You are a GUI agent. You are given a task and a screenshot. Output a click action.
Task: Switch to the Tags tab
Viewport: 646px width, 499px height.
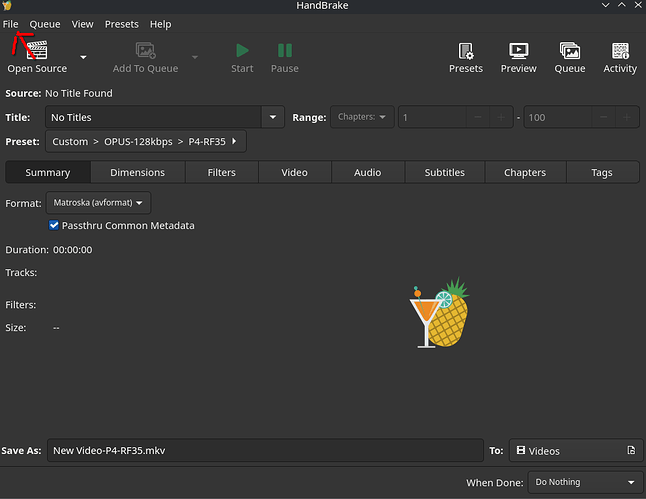pos(602,172)
